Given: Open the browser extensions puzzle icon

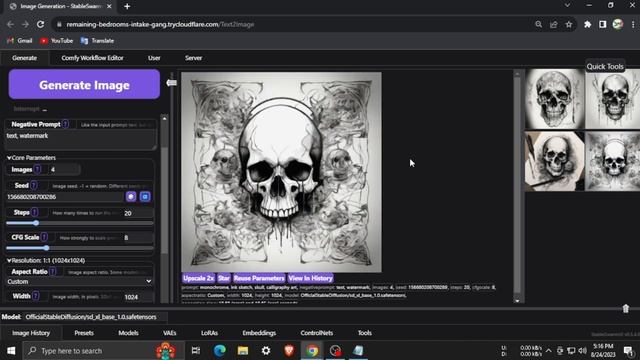Looking at the screenshot, I should coord(587,24).
